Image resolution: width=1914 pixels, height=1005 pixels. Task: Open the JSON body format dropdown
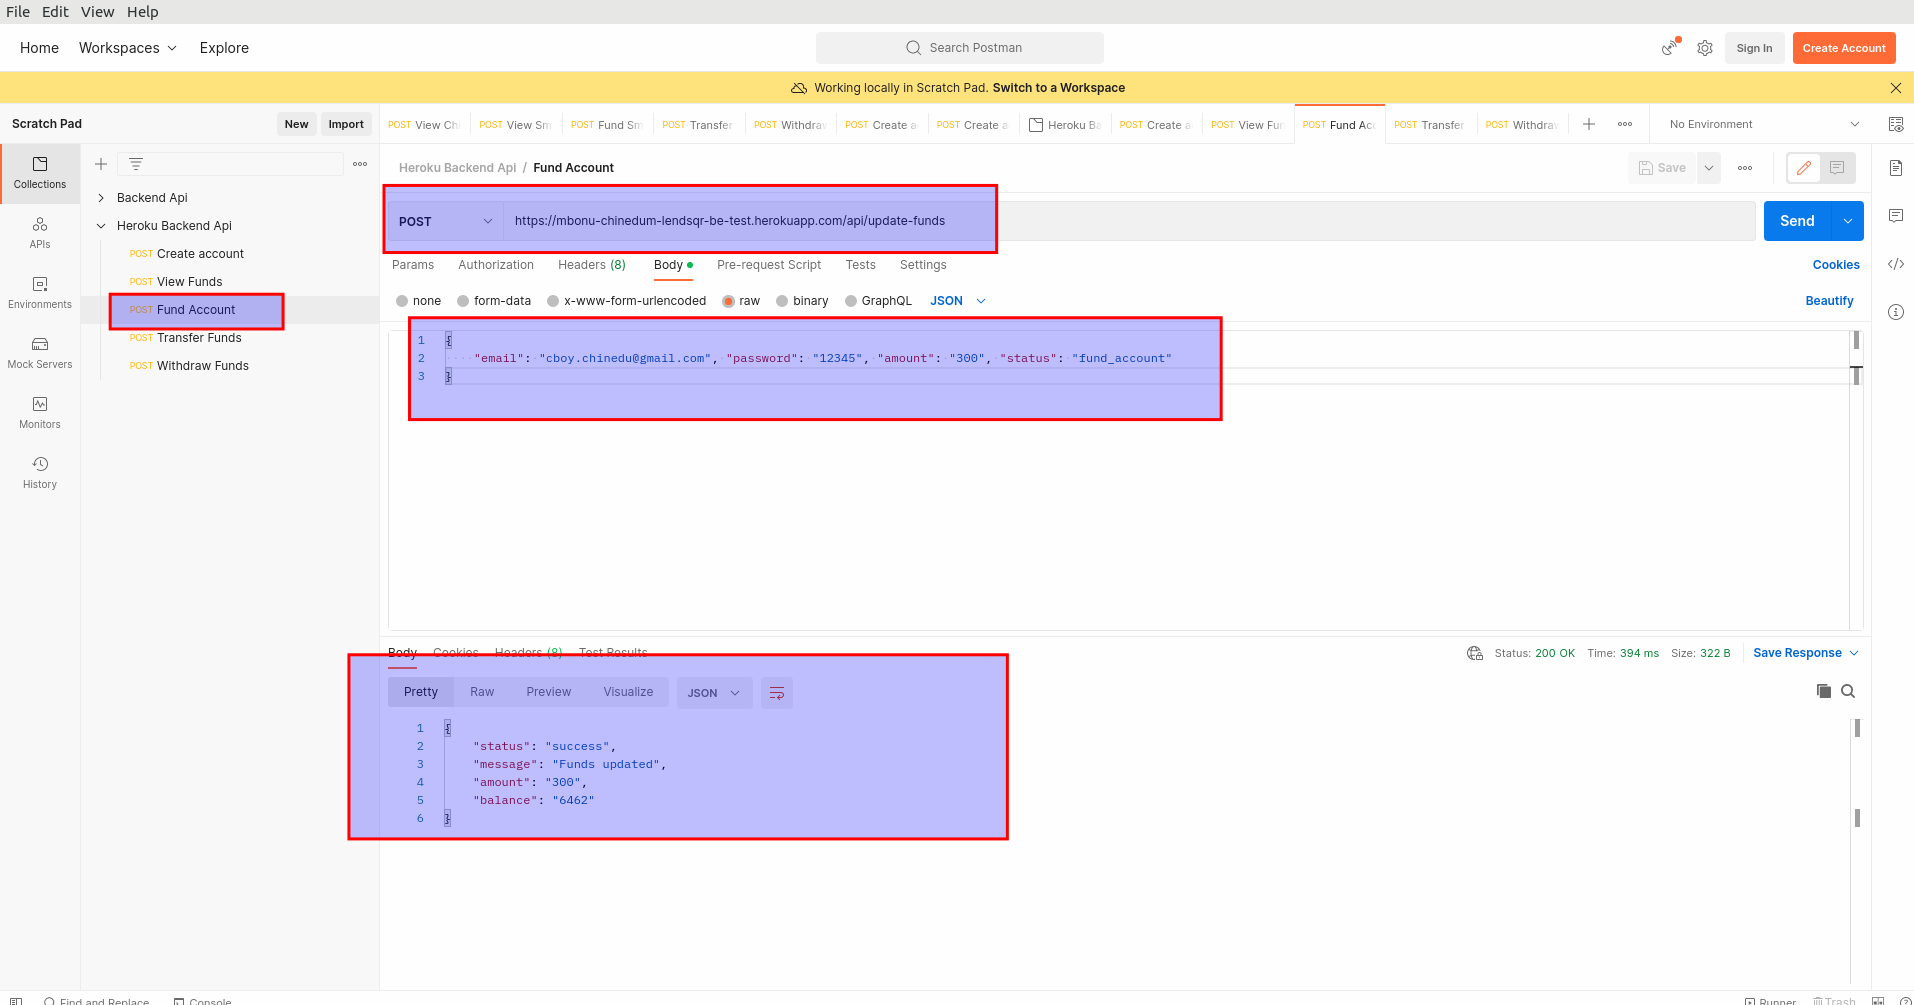[958, 301]
